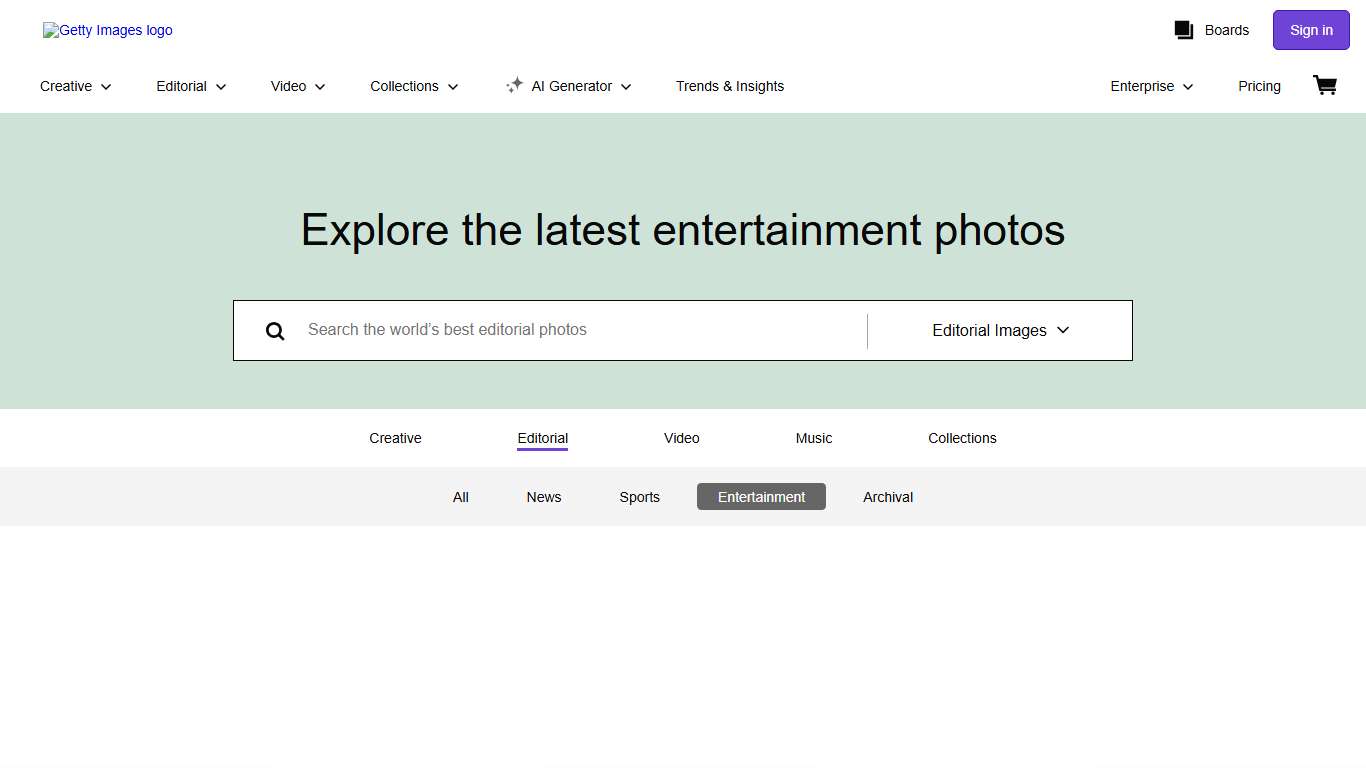Click the search magnifier icon

pos(275,330)
